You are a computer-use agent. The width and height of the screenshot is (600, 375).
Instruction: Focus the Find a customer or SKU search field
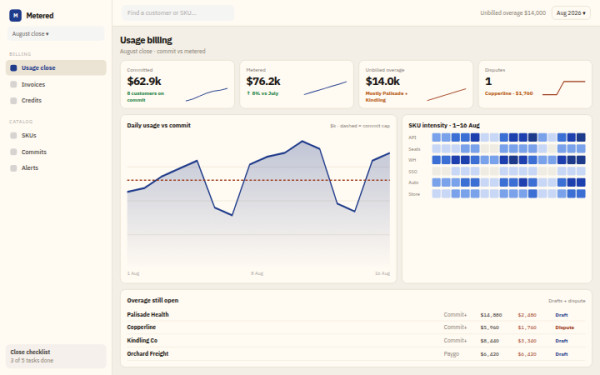[x=178, y=13]
